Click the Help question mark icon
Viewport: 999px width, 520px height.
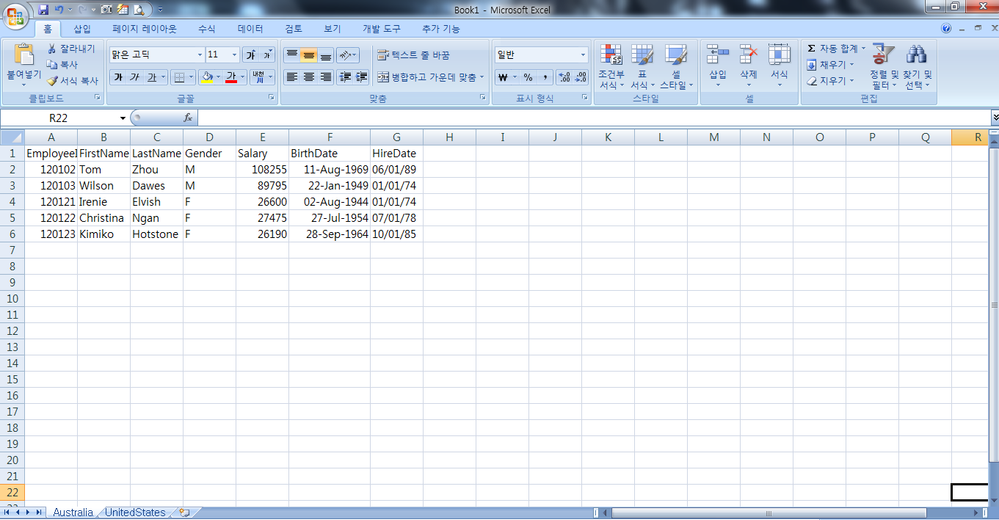[946, 29]
